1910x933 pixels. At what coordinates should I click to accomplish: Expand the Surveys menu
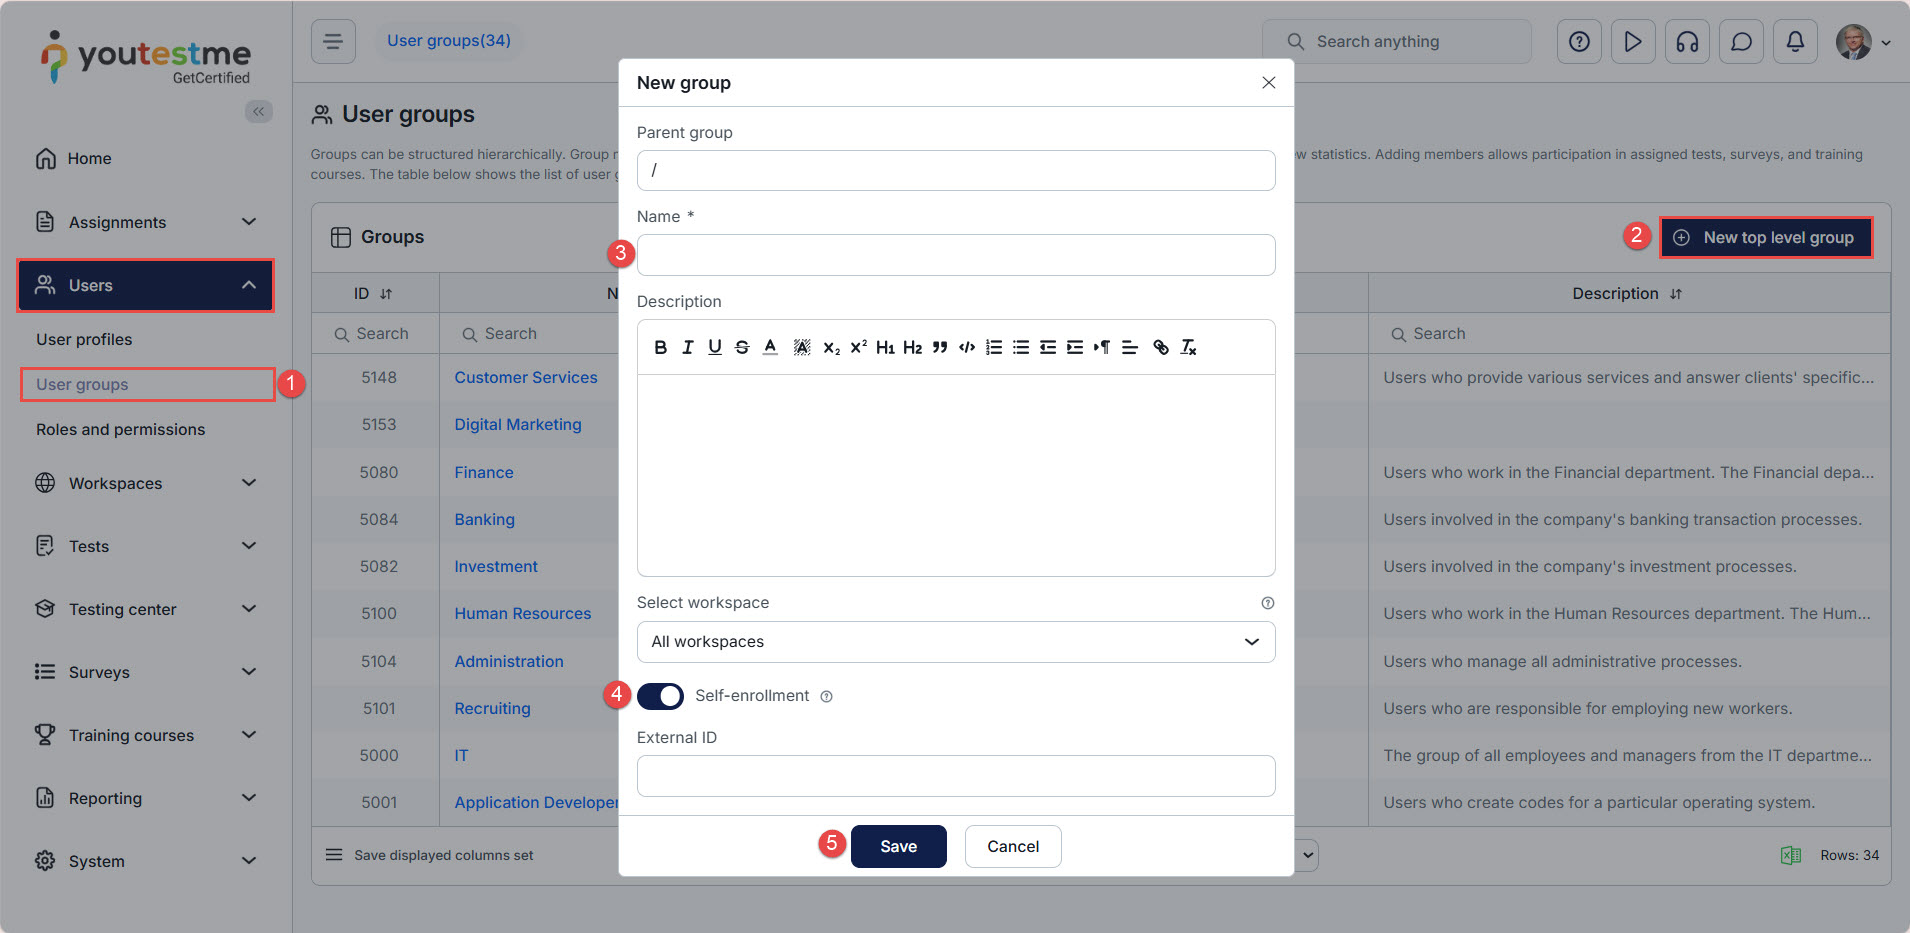(x=146, y=672)
